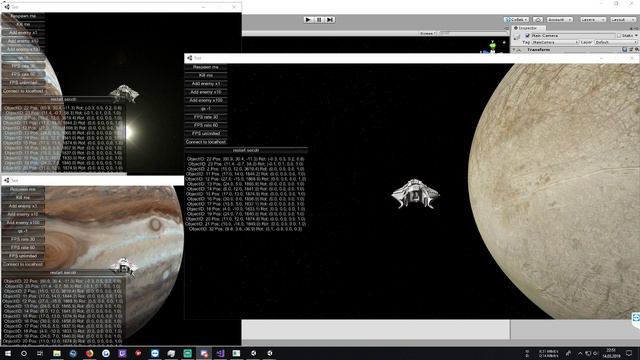
Task: Start Play mode in the Unity toolbar
Action: 308,20
